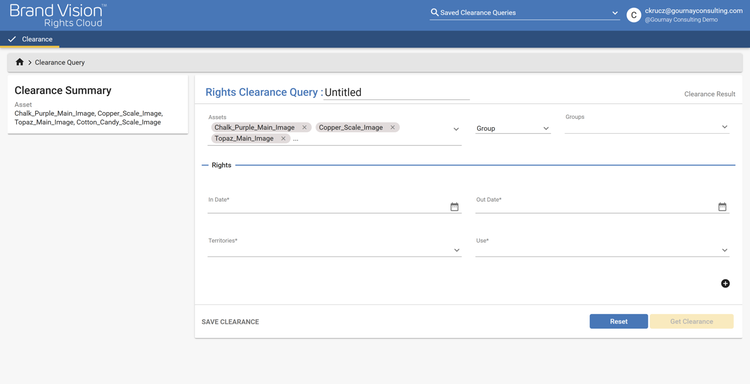Click the Clearance Result tab
The image size is (750, 384).
click(x=710, y=94)
